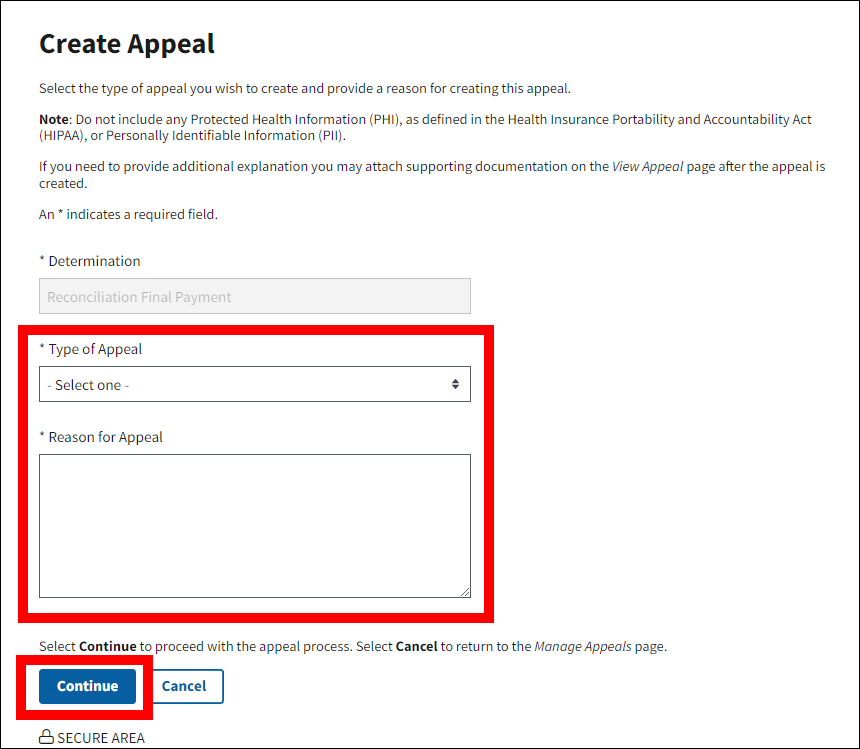Click the bold "Note" word
Screen dimensions: 860x749
[55, 119]
